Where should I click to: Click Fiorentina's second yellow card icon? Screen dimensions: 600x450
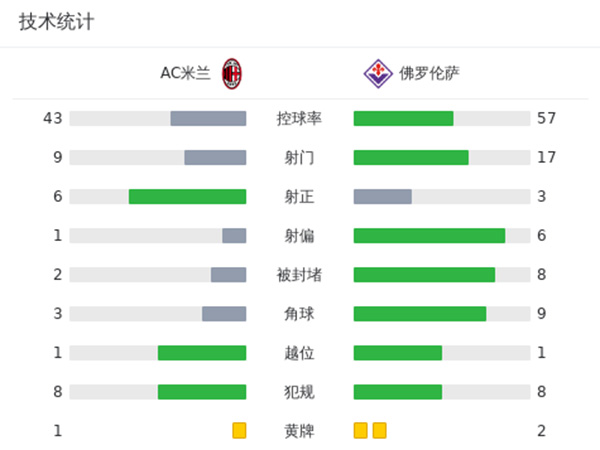click(x=379, y=431)
